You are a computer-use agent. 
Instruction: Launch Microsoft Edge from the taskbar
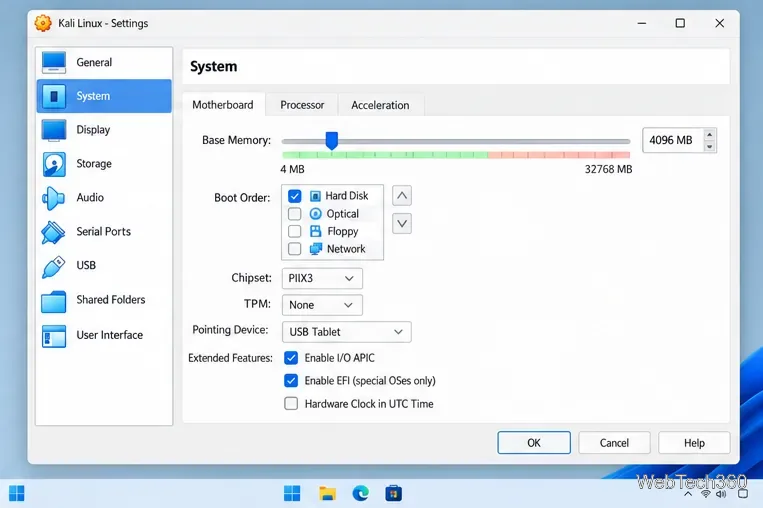361,493
